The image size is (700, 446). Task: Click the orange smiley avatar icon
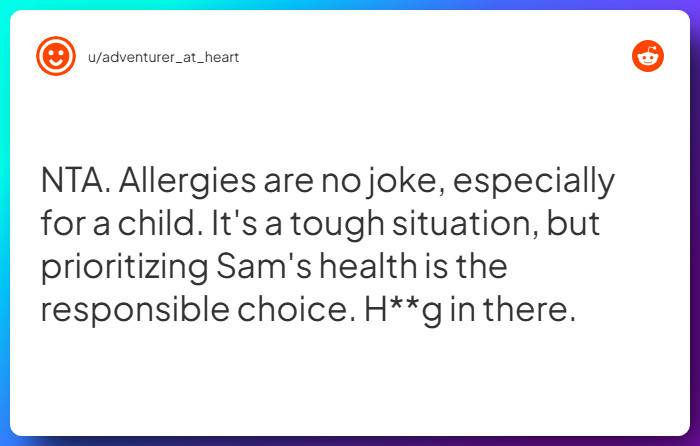(x=56, y=56)
